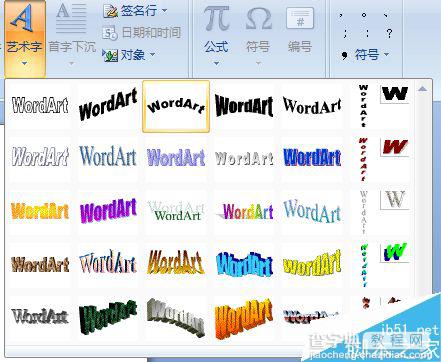The width and height of the screenshot is (441, 362).
Task: Select light purple bold WordArt style
Action: [x=176, y=157]
